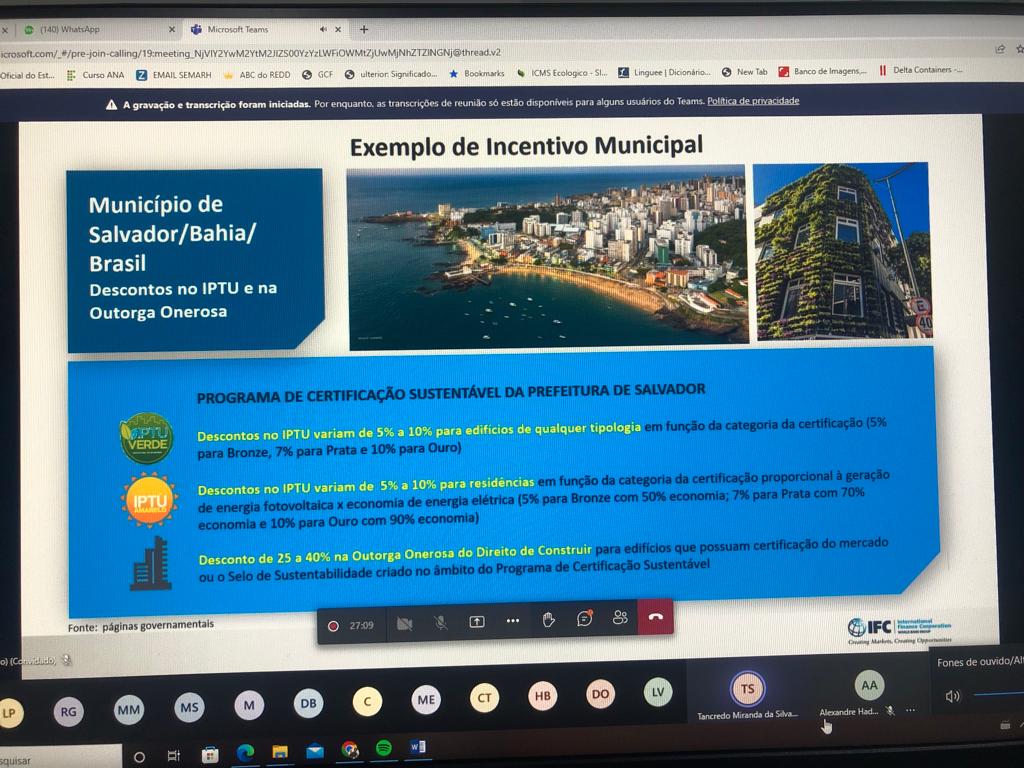Open the meeting chat bubble
Viewport: 1024px width, 768px height.
(x=583, y=622)
